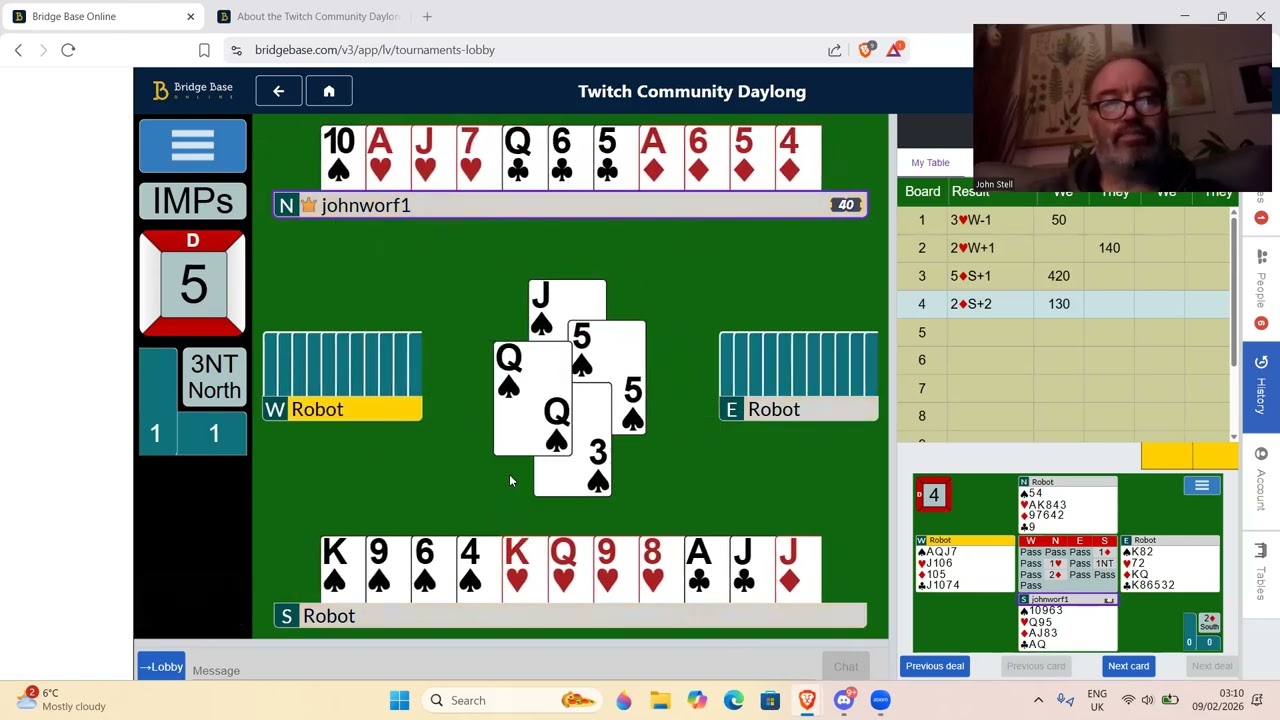Screen dimensions: 1280x720
Task: Click the Ace of hearts in North's hand
Action: point(387,158)
